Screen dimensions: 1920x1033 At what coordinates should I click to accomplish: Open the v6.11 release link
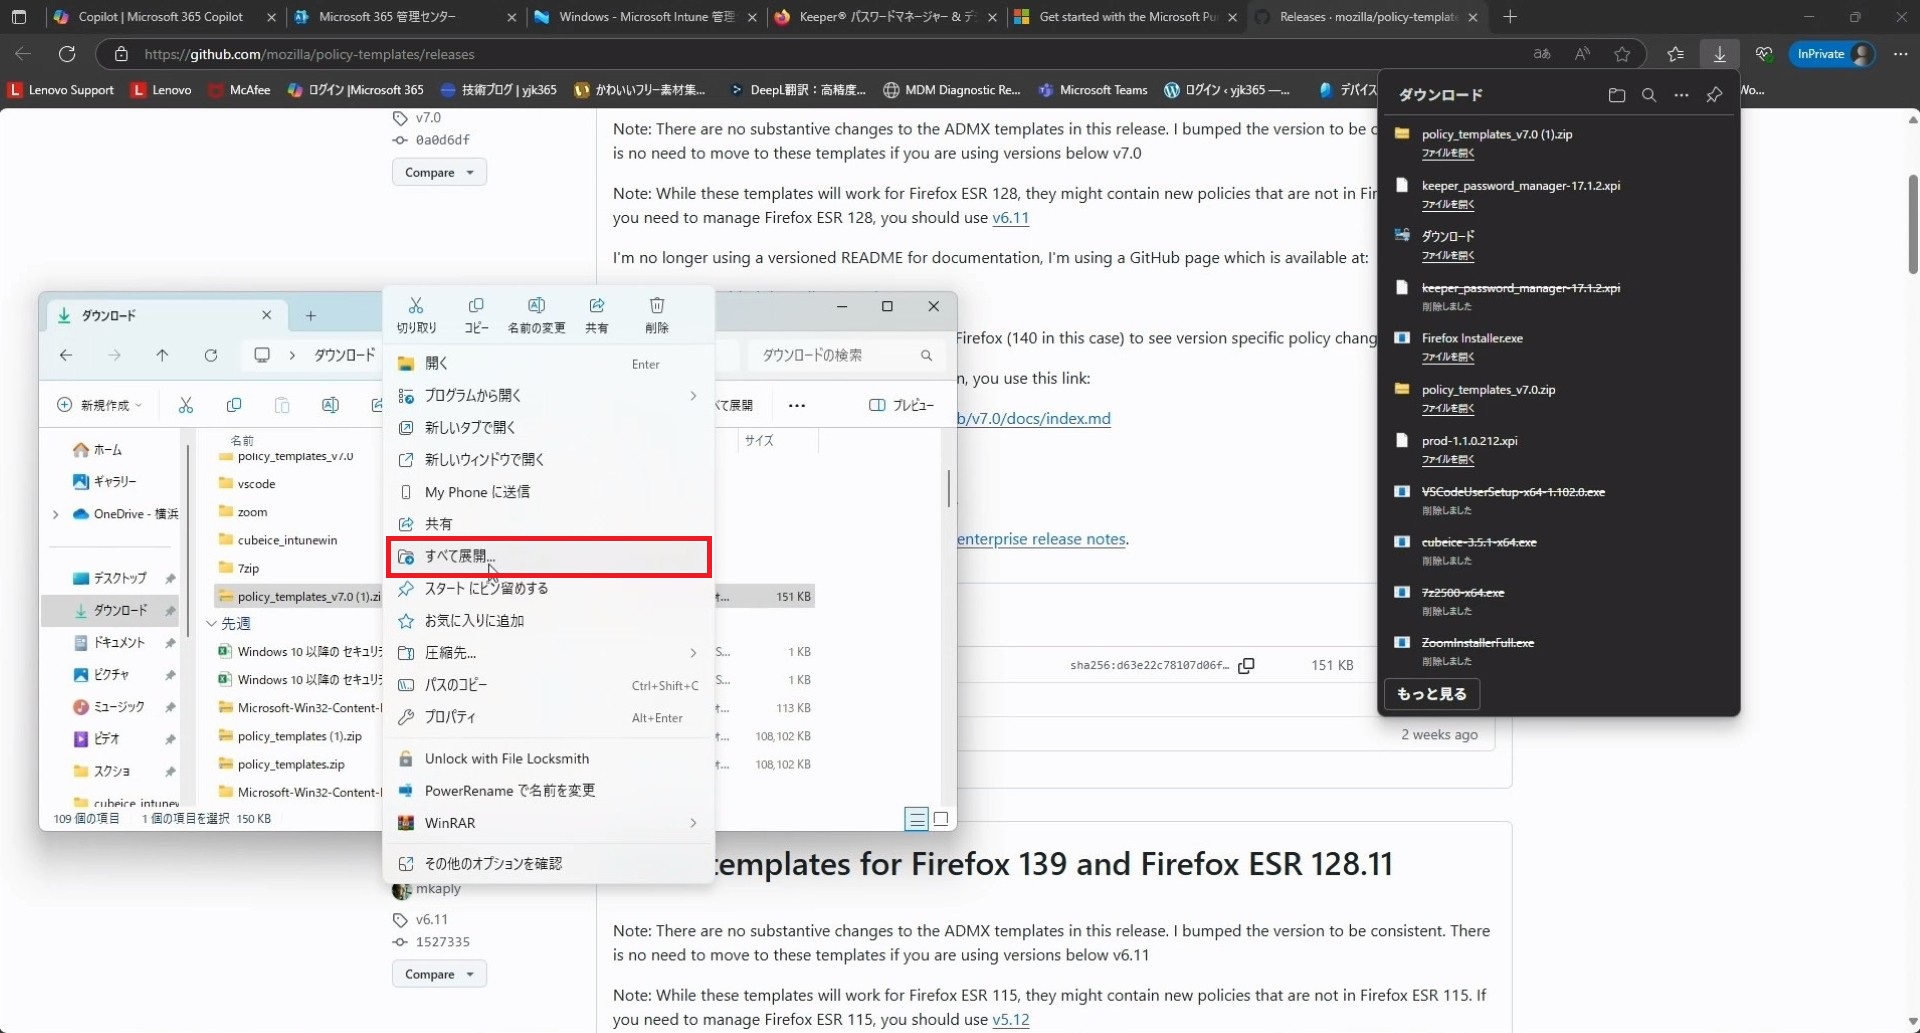(x=1010, y=218)
